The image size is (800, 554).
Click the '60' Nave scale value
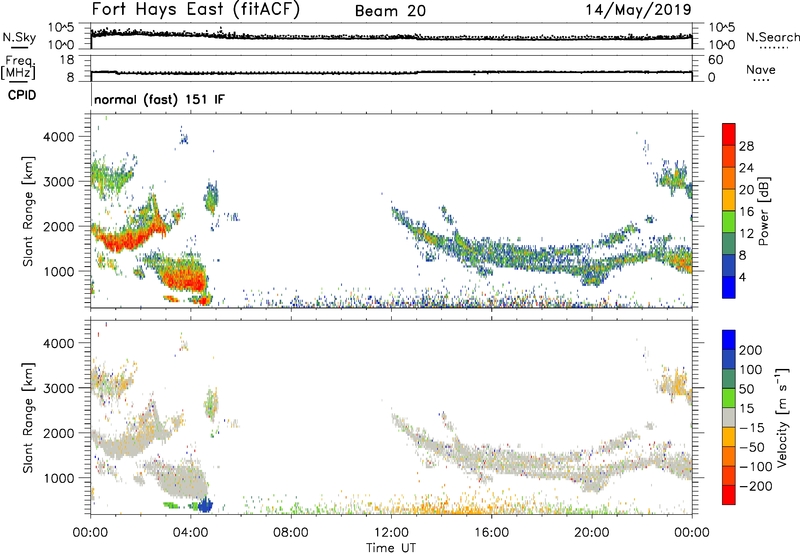tap(716, 60)
